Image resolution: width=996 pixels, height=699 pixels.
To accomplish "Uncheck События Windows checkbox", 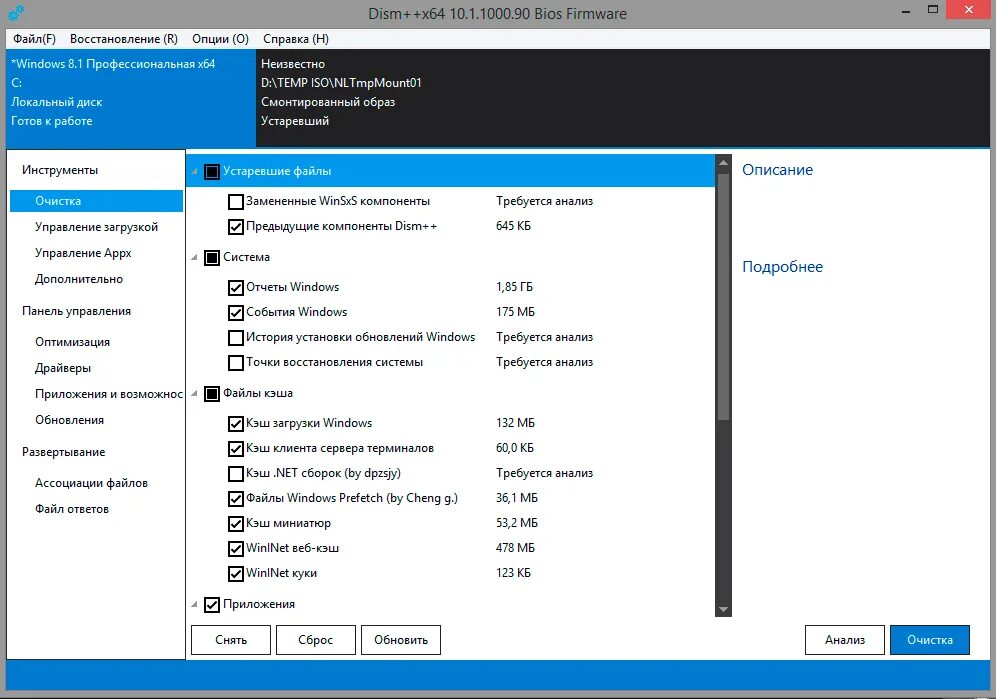I will click(x=236, y=312).
